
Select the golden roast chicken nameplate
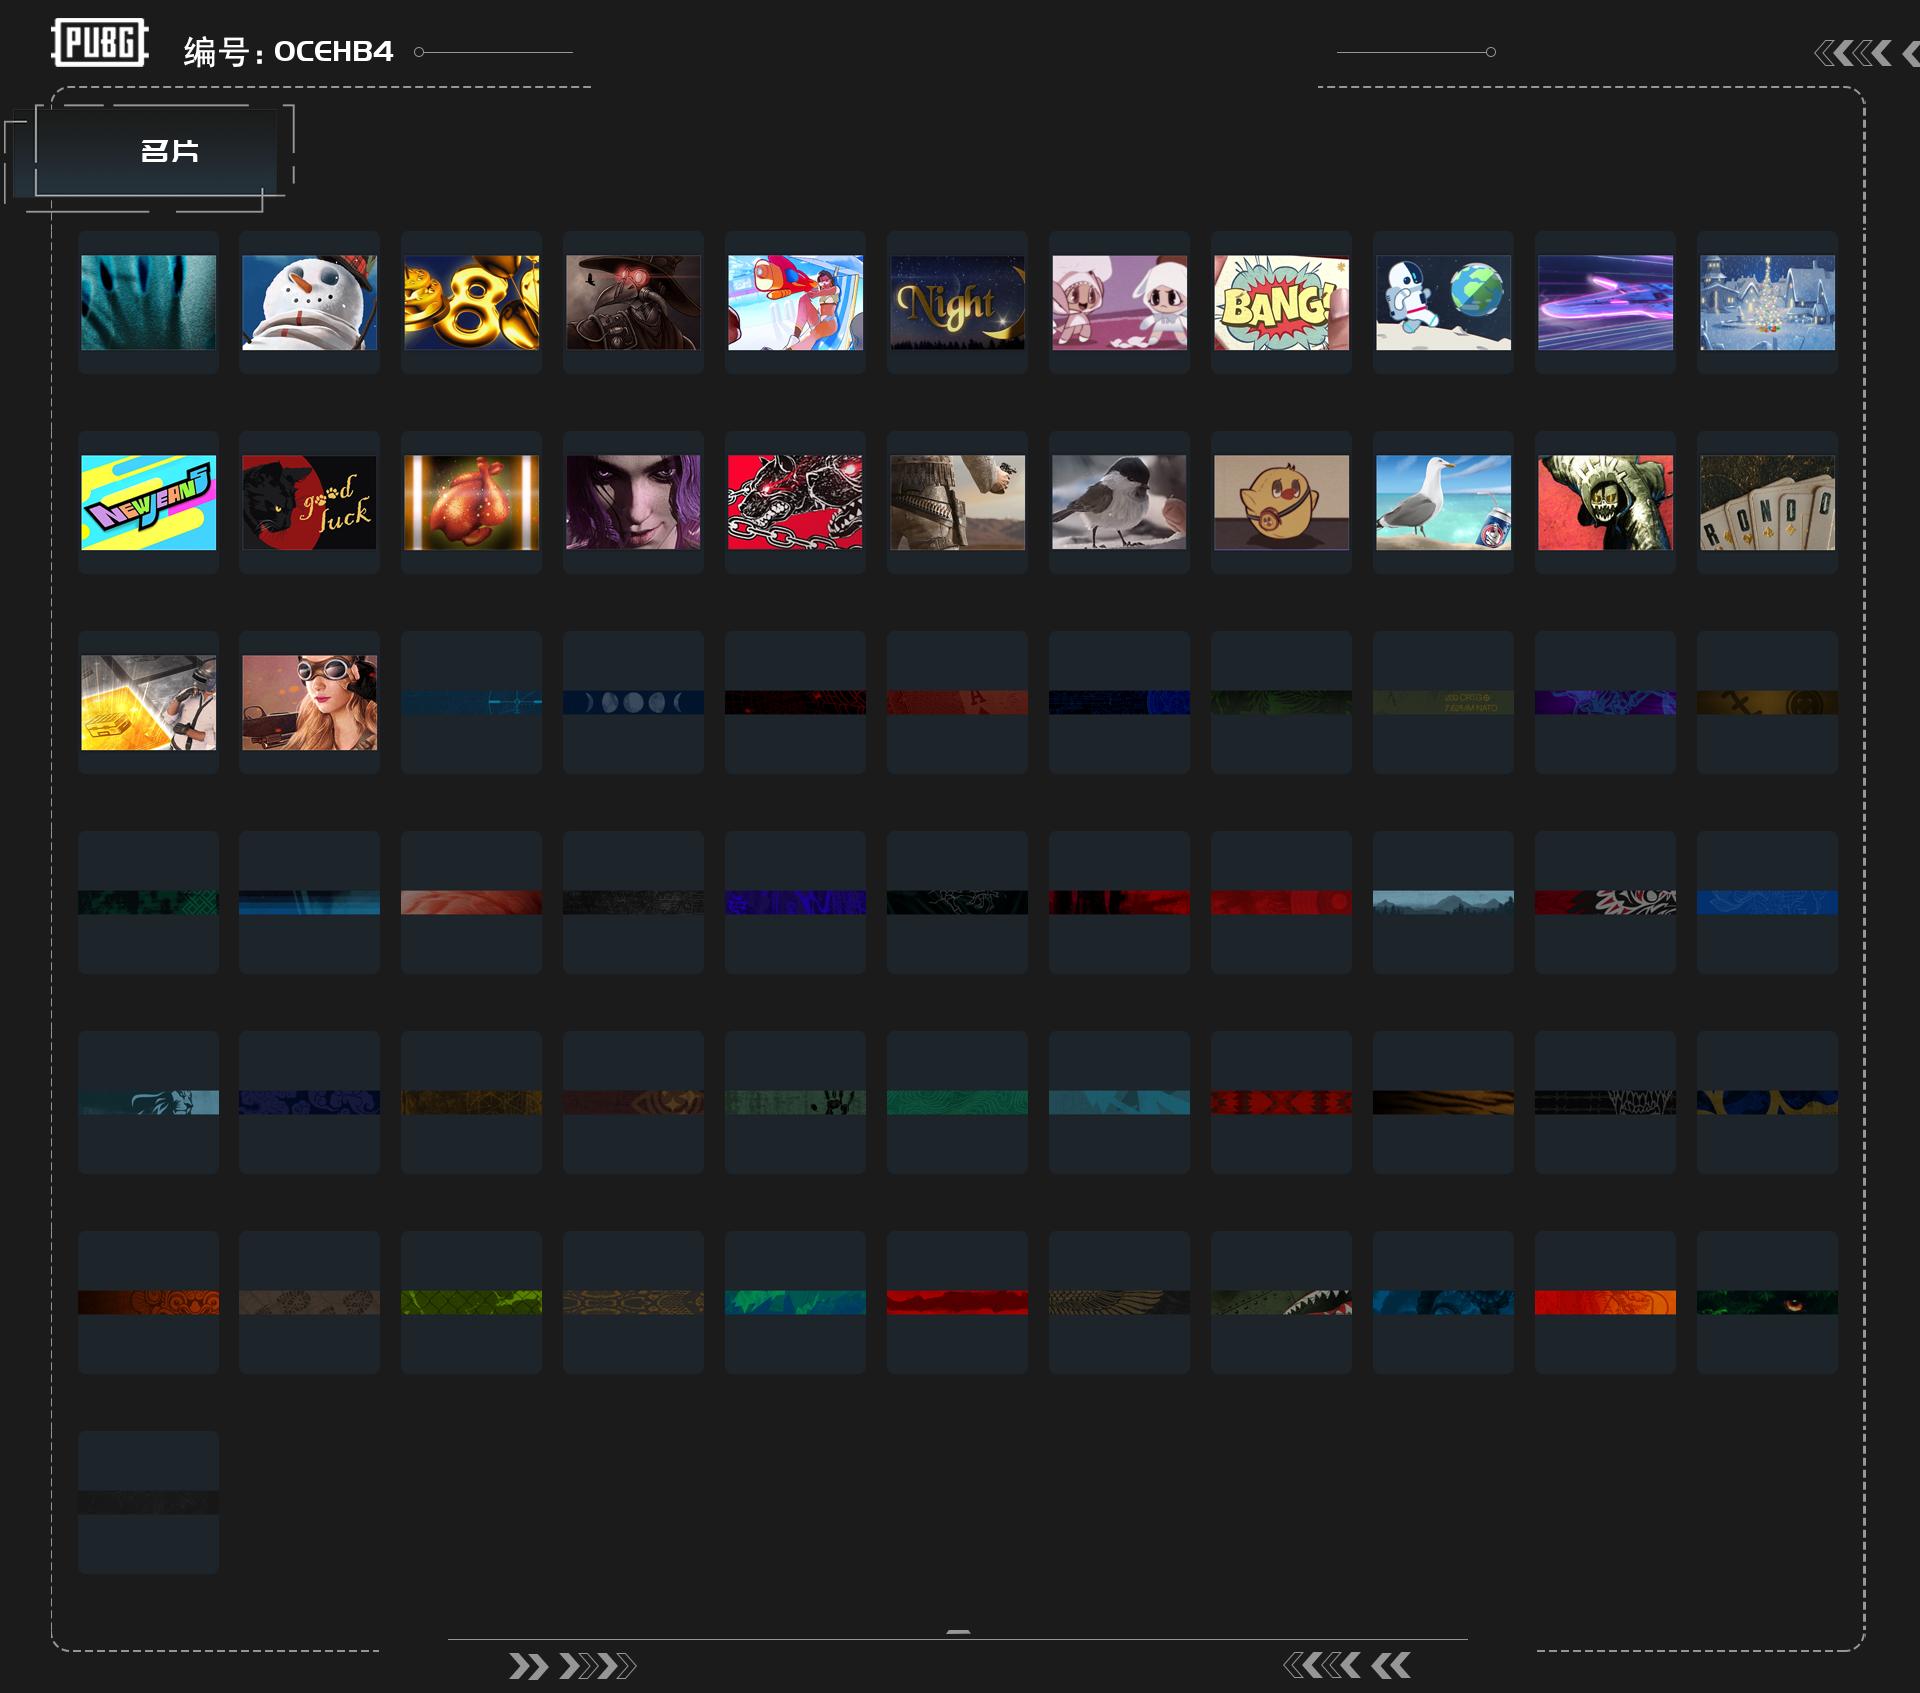[x=471, y=502]
